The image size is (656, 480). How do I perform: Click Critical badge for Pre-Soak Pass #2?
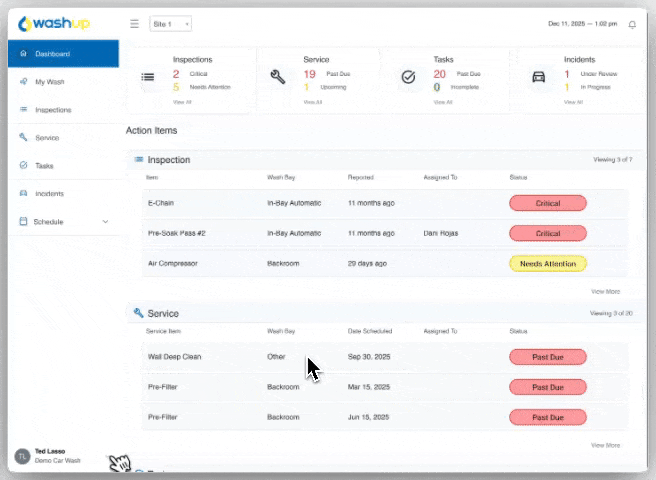(x=548, y=234)
